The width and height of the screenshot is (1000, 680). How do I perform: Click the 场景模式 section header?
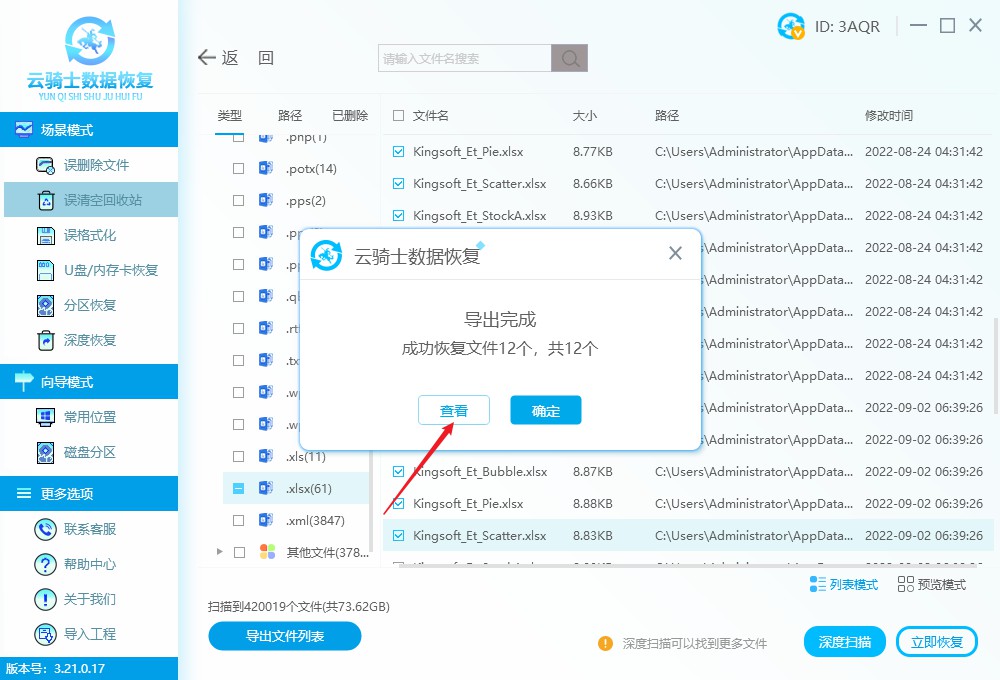click(x=89, y=129)
